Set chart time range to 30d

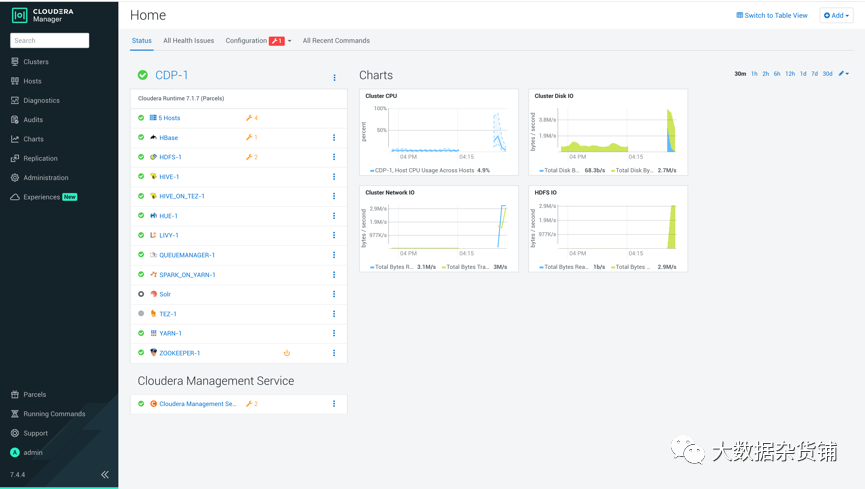[827, 73]
